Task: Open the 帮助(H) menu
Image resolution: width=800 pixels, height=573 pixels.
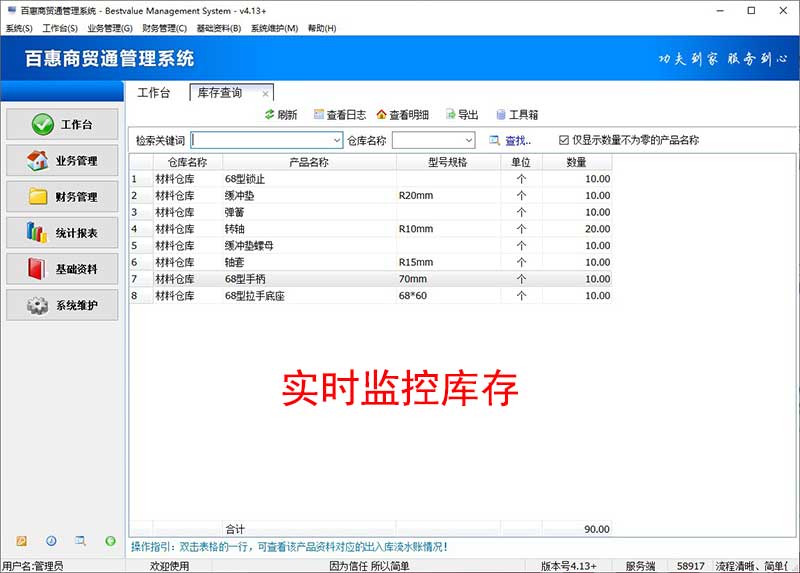Action: pyautogui.click(x=321, y=28)
